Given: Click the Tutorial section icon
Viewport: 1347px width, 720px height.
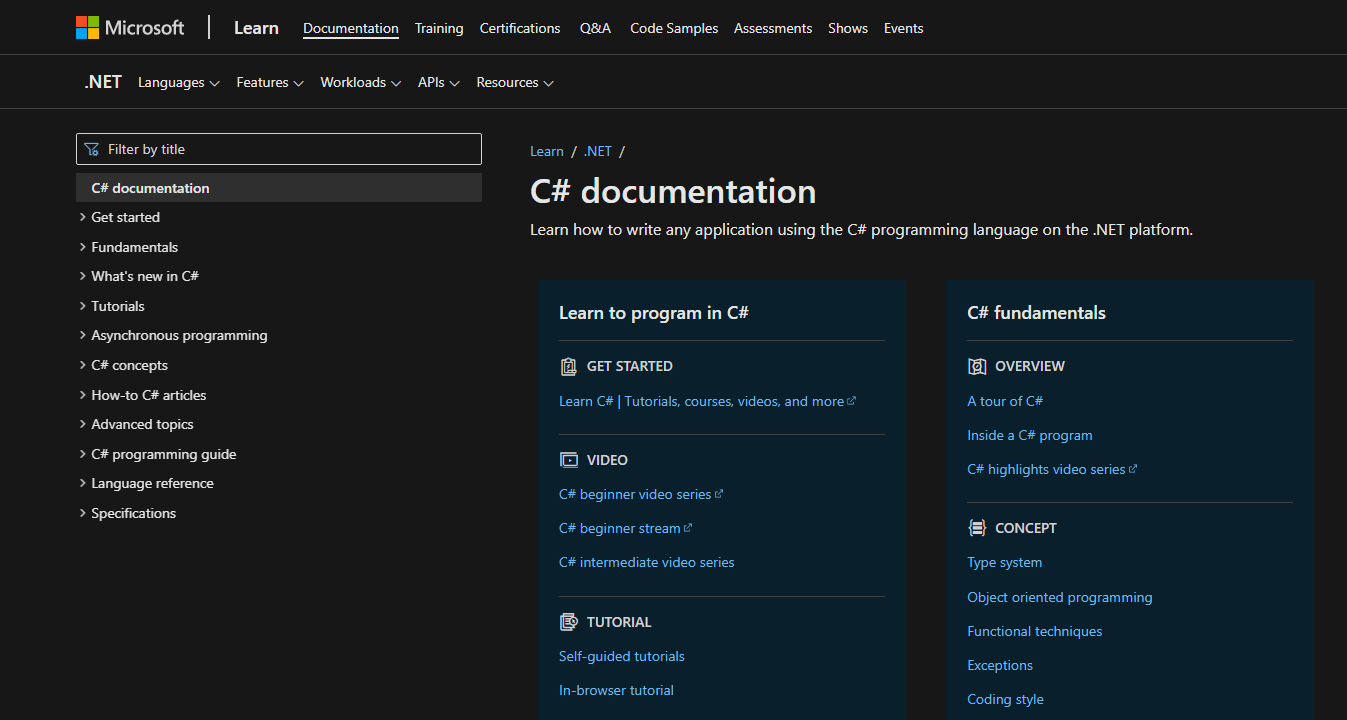Looking at the screenshot, I should pyautogui.click(x=569, y=622).
